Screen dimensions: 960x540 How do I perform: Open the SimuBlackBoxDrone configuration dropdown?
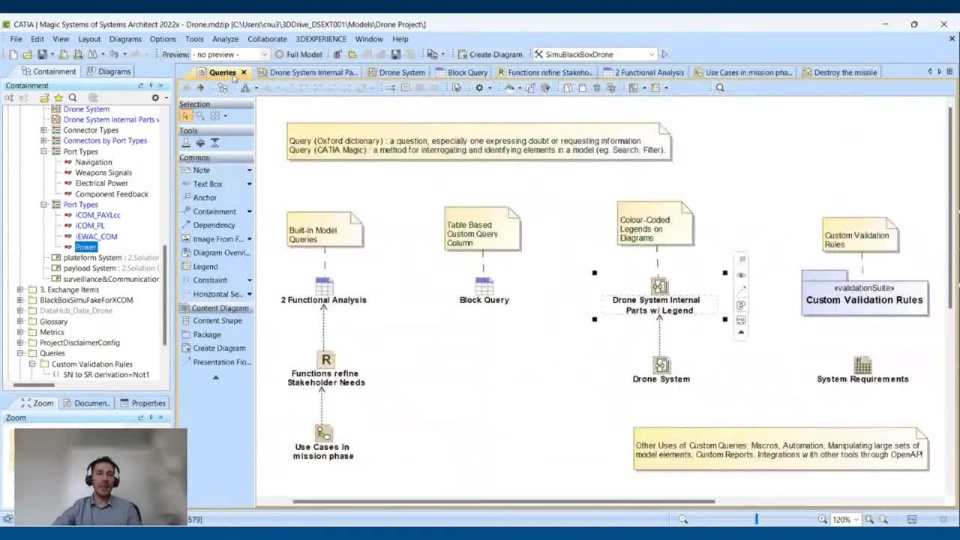(x=651, y=54)
